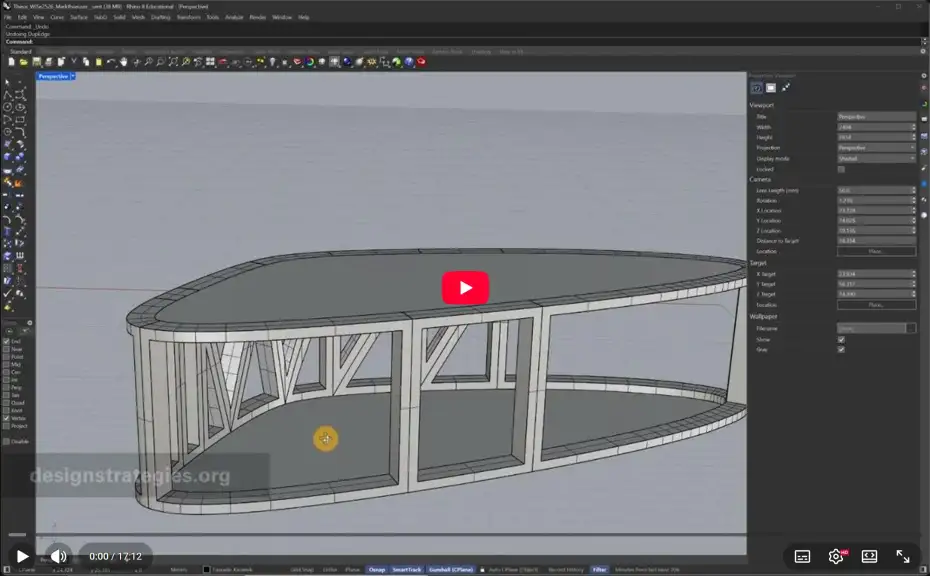The height and width of the screenshot is (576, 930).
Task: Save the file using the Save toolbar icon
Action: point(38,62)
